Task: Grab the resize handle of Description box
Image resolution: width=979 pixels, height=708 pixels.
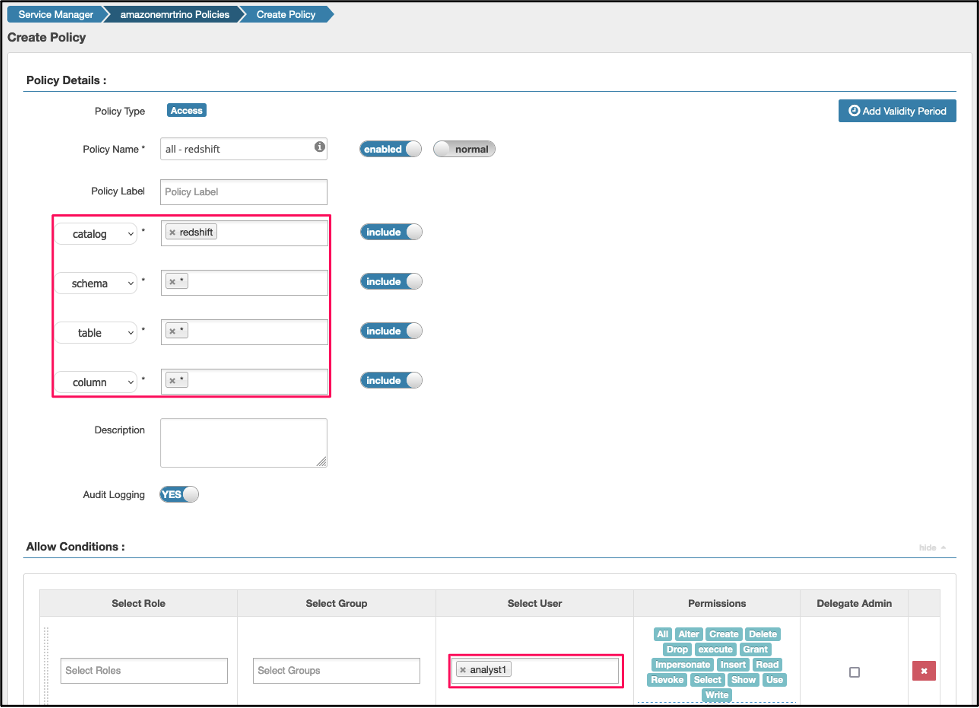Action: coord(322,461)
